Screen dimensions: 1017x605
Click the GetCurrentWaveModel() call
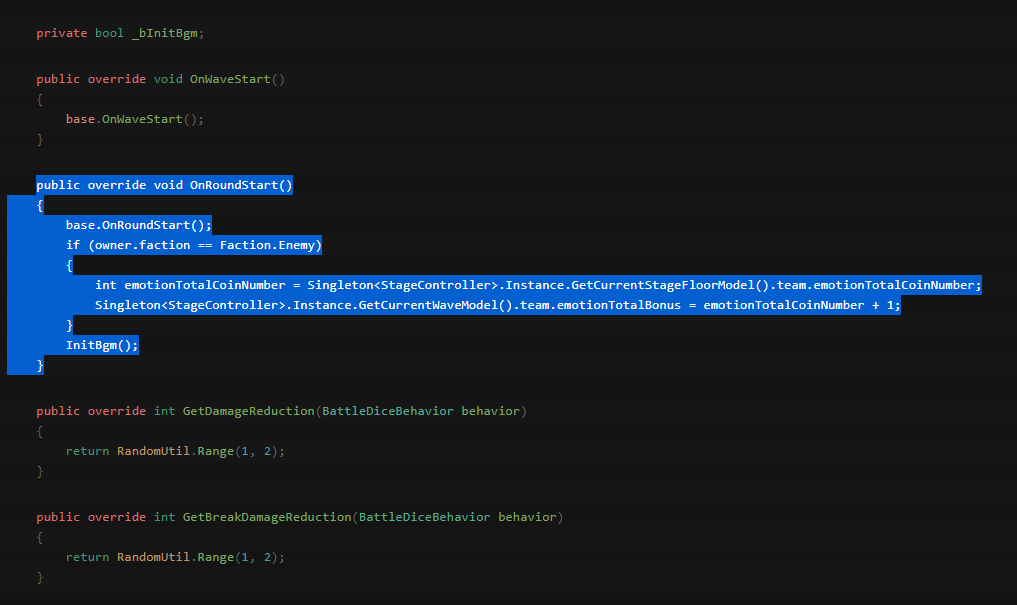(x=435, y=305)
